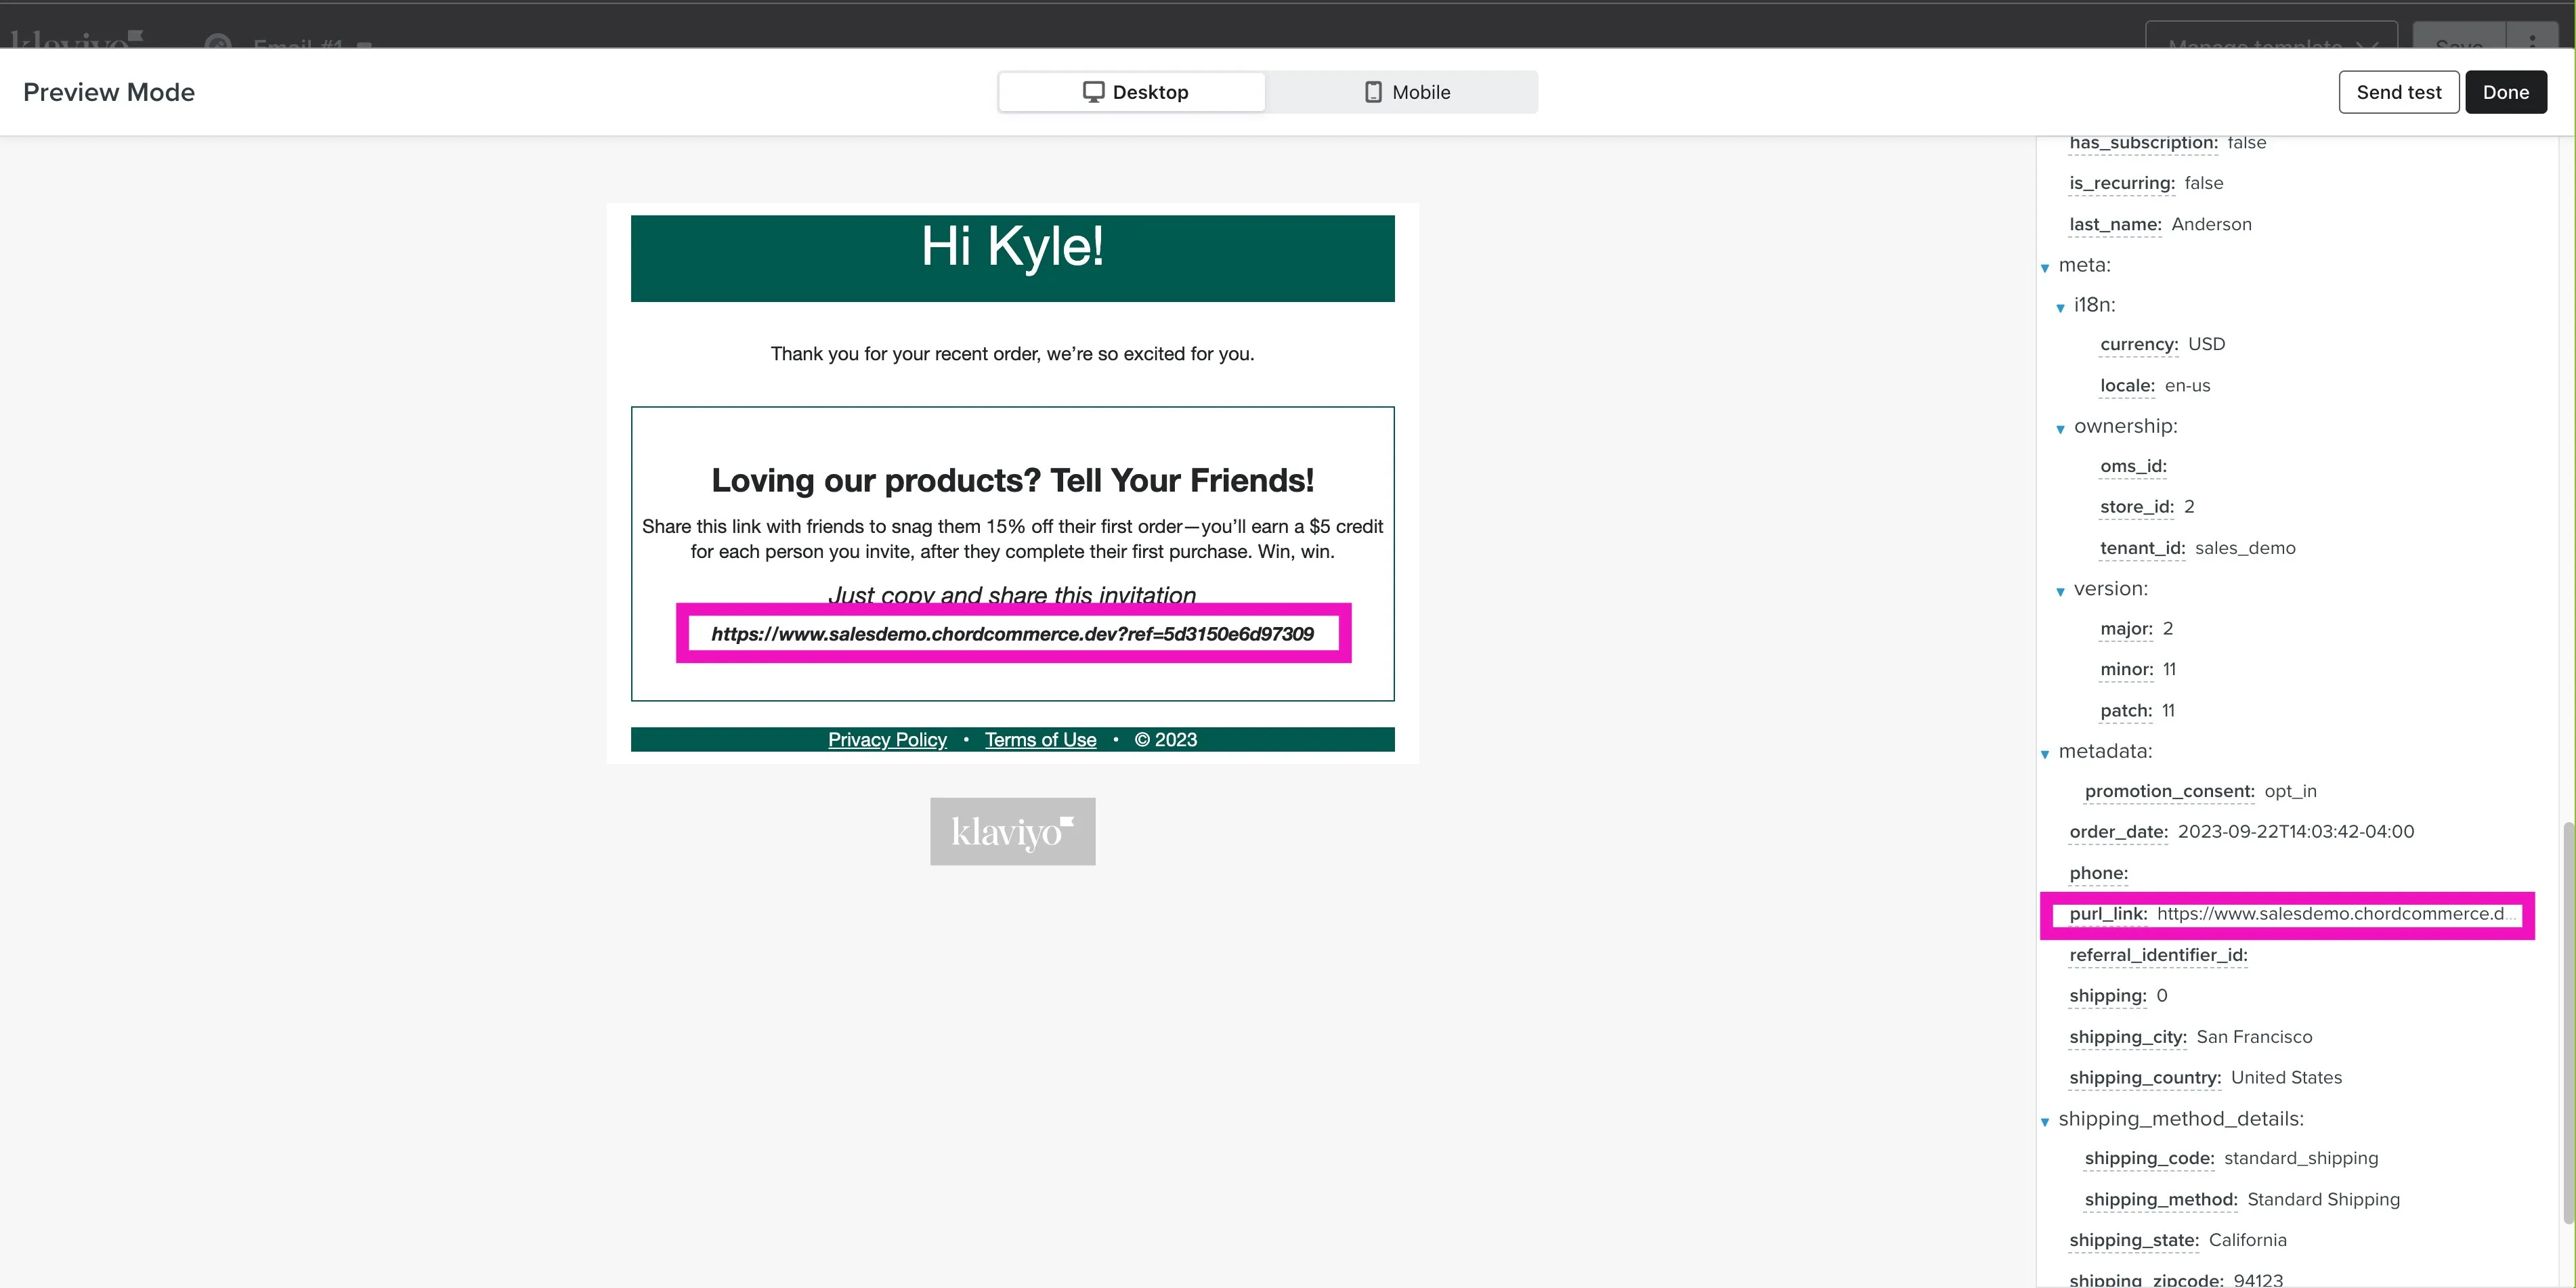Select the phone property
The height and width of the screenshot is (1288, 2576).
[x=2098, y=873]
